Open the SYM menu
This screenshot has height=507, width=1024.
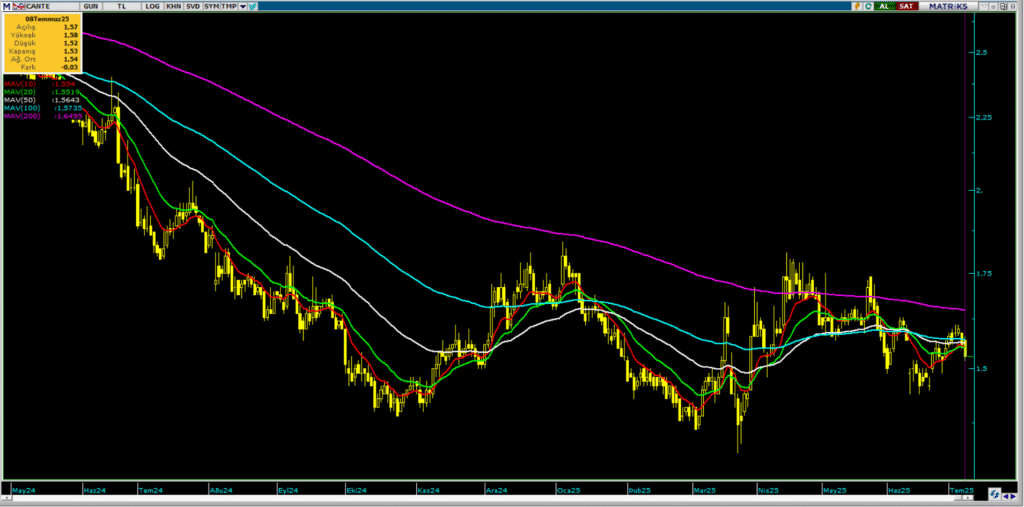(211, 6)
